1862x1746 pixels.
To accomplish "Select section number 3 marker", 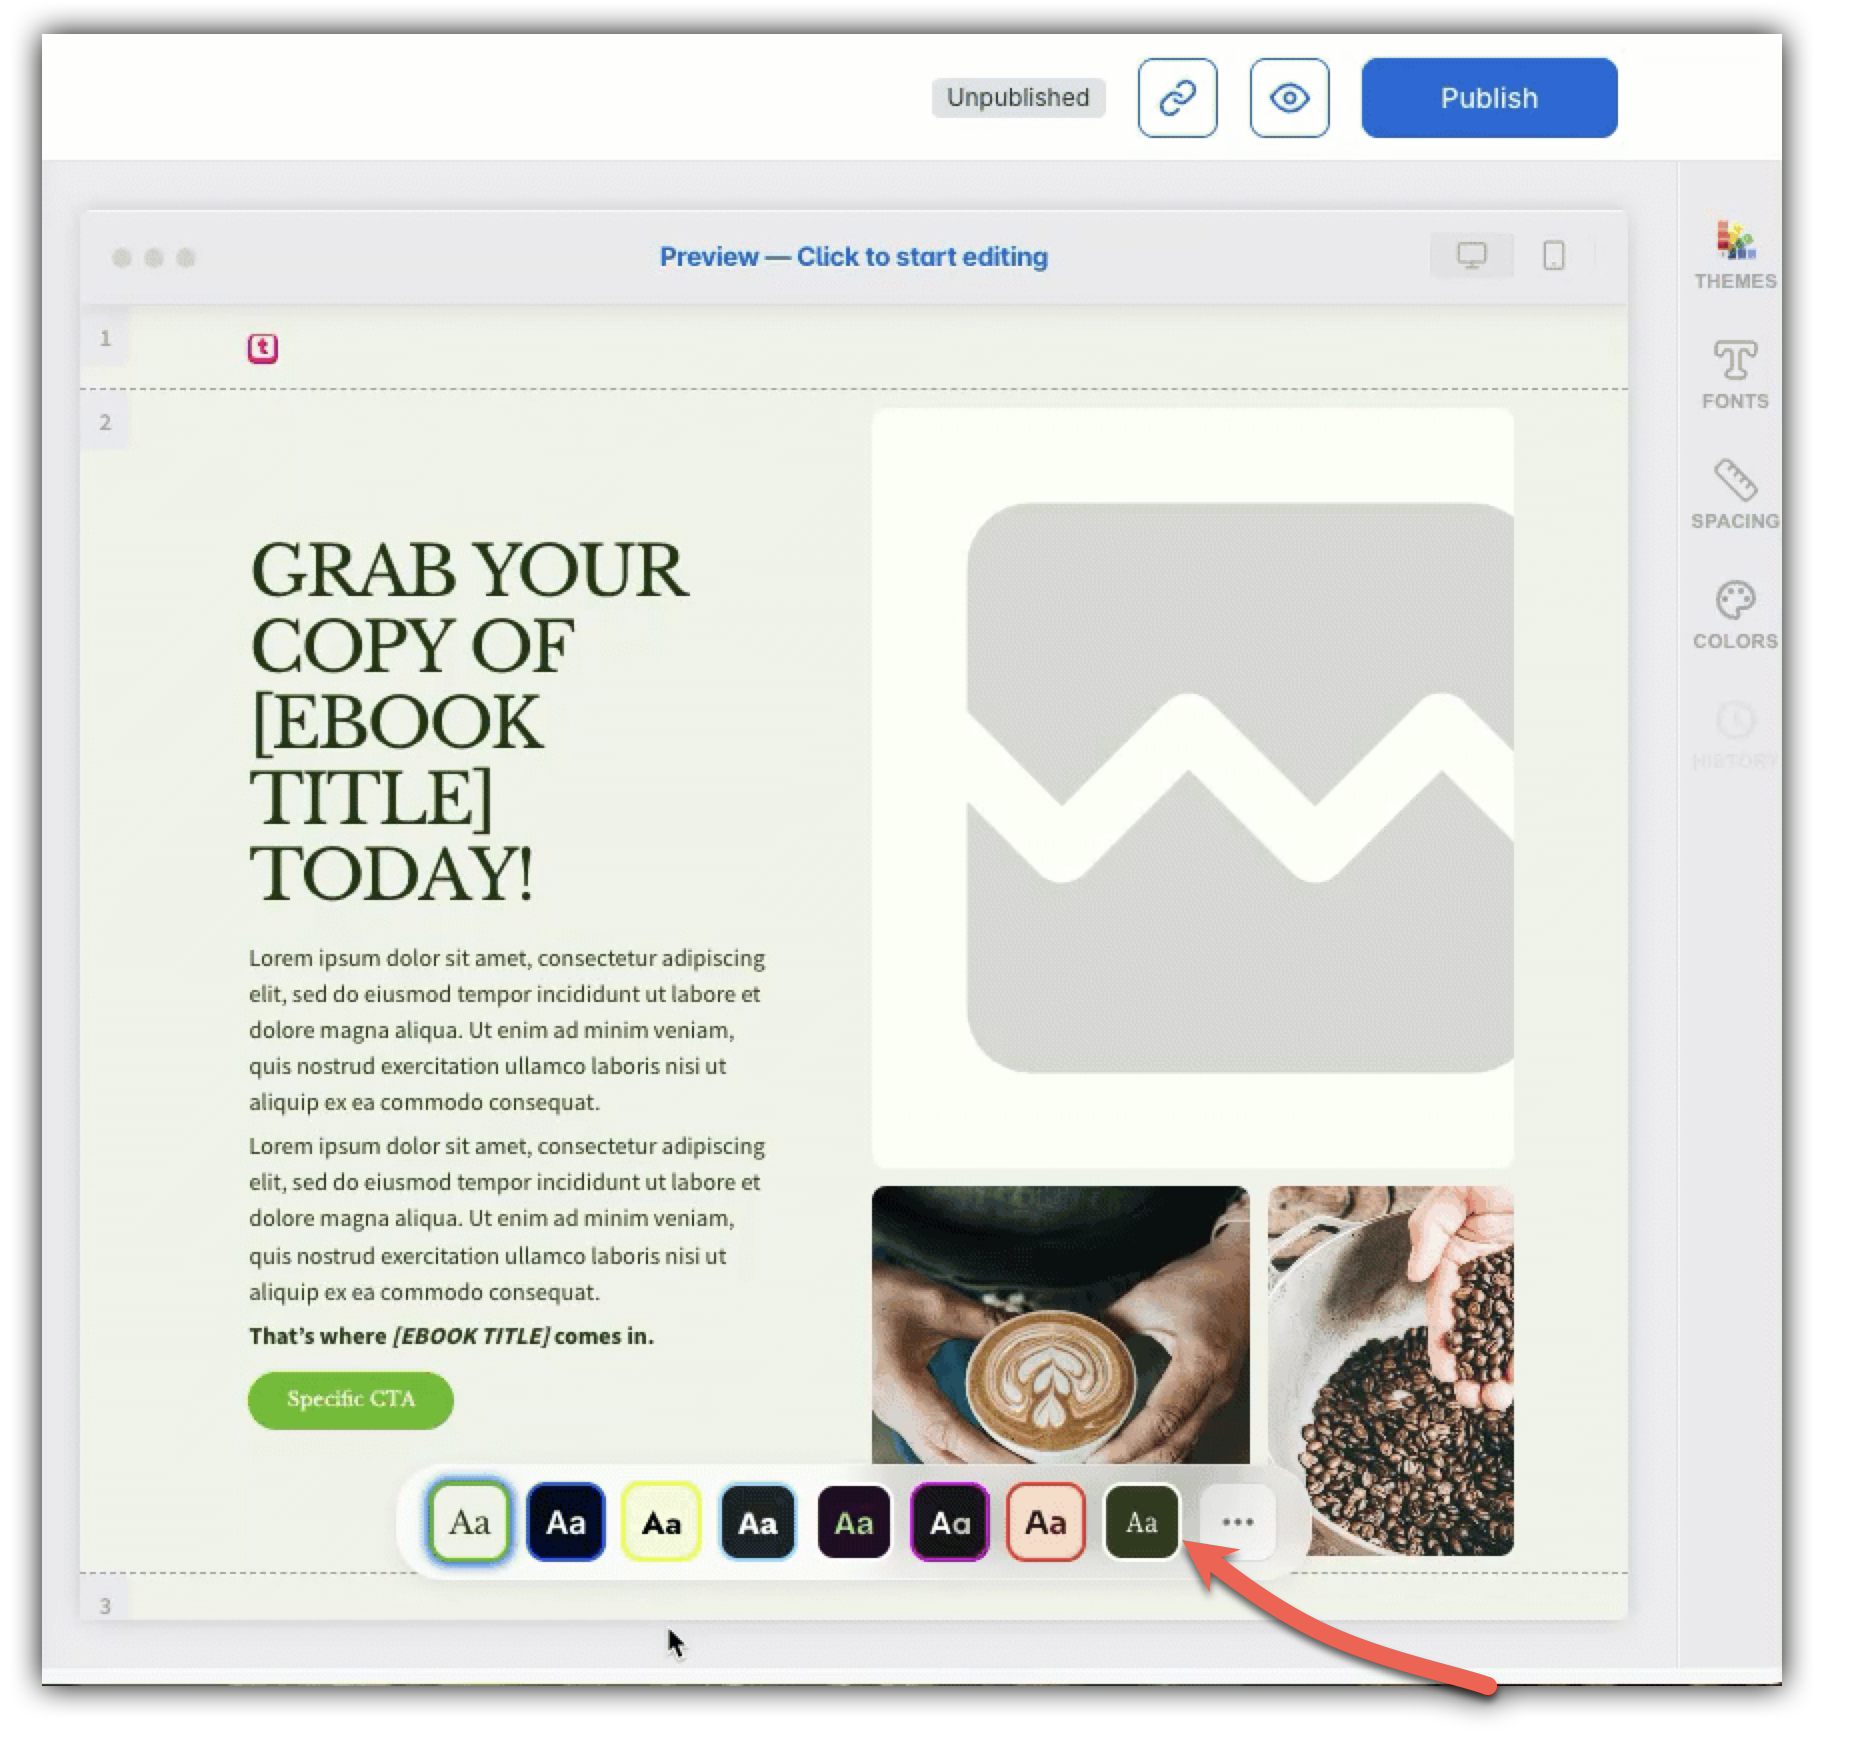I will click(x=105, y=1605).
